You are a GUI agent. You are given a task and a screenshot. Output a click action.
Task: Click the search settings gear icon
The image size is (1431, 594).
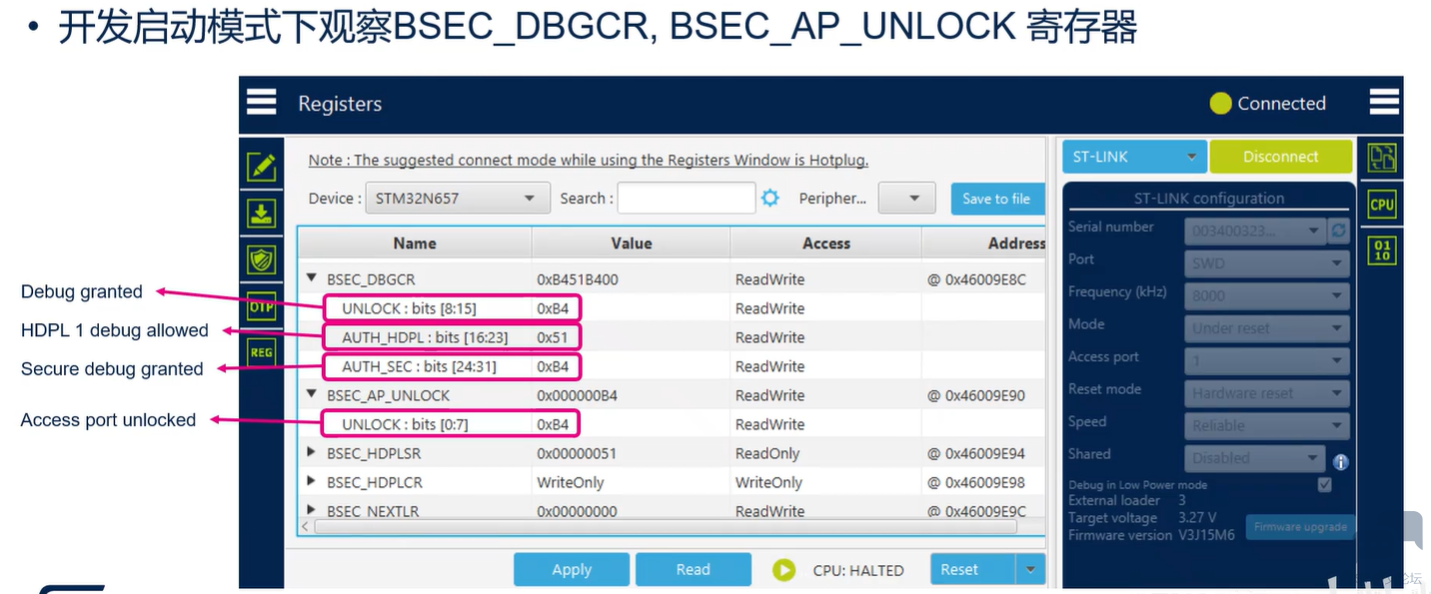[770, 198]
